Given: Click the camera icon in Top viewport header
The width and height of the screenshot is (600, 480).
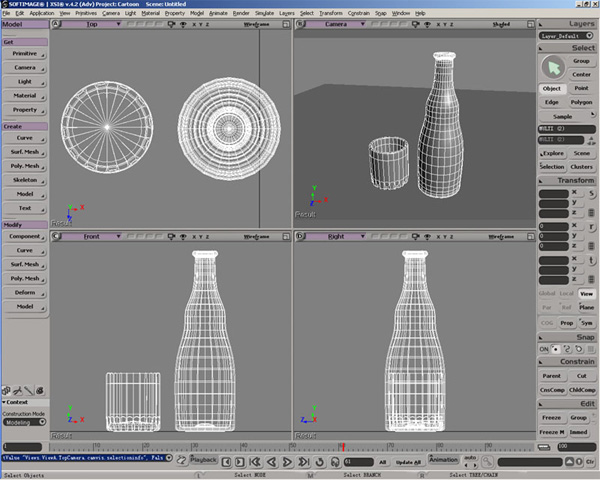Looking at the screenshot, I should click(171, 24).
